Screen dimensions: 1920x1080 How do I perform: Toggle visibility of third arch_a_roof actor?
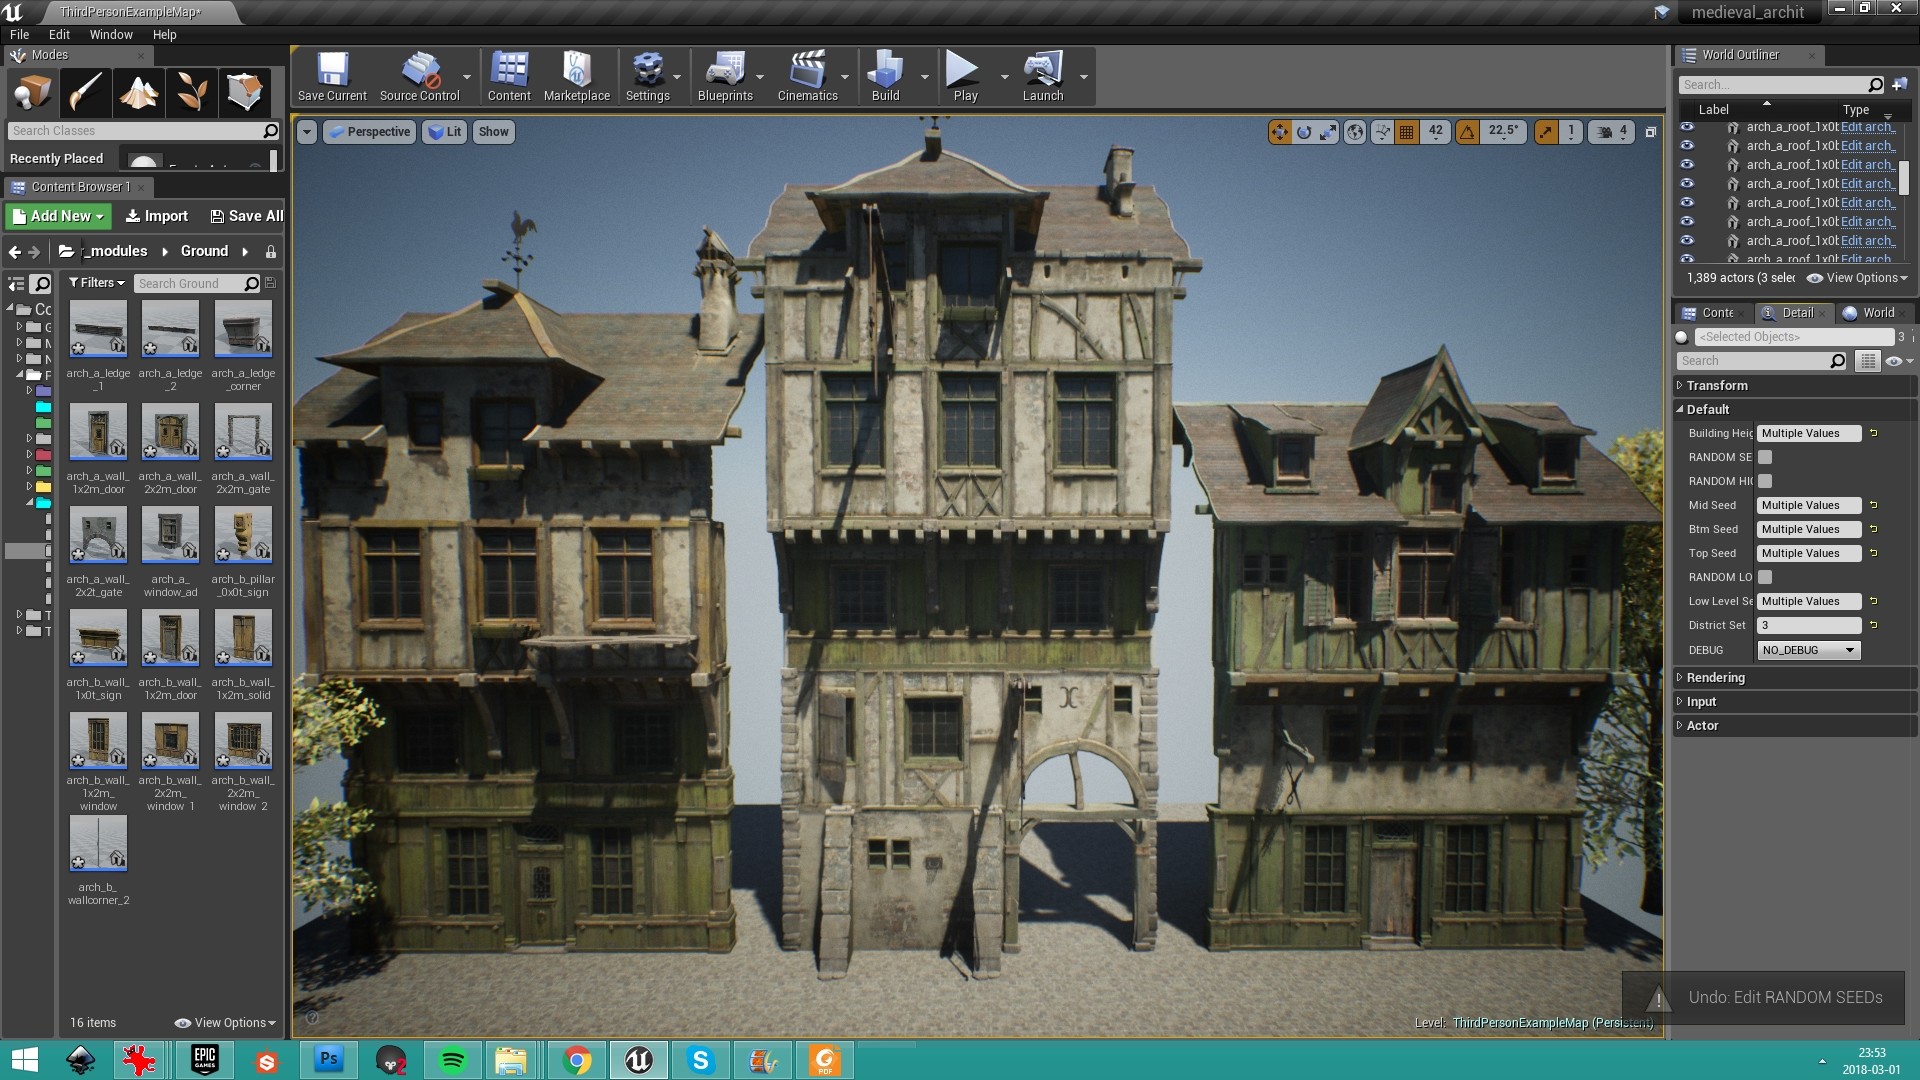1687,165
